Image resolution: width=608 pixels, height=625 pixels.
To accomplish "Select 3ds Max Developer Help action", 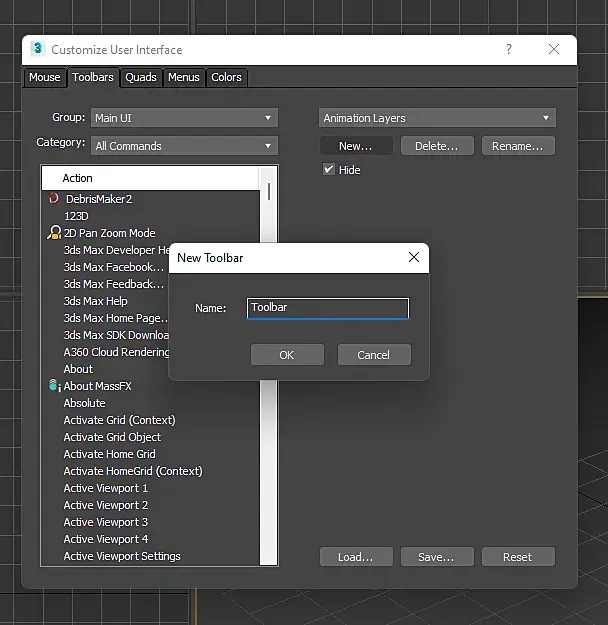I will [x=116, y=250].
